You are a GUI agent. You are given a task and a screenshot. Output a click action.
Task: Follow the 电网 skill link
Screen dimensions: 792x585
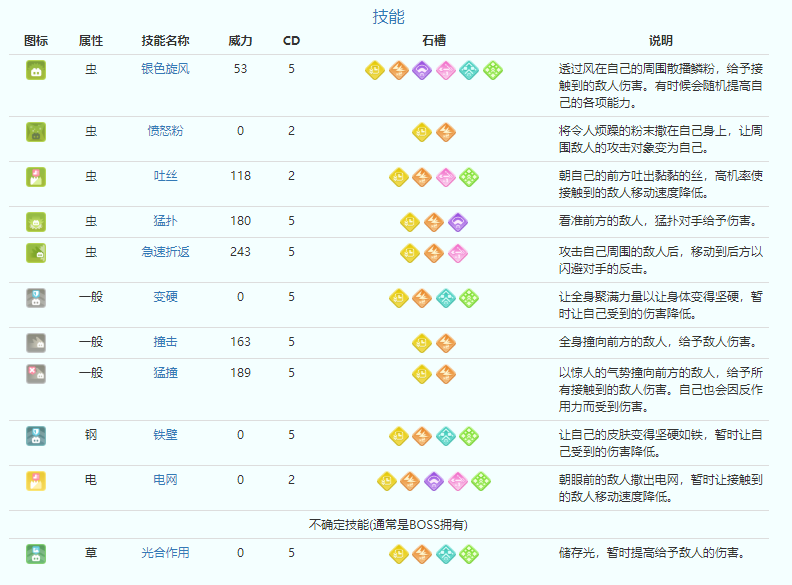tap(165, 480)
